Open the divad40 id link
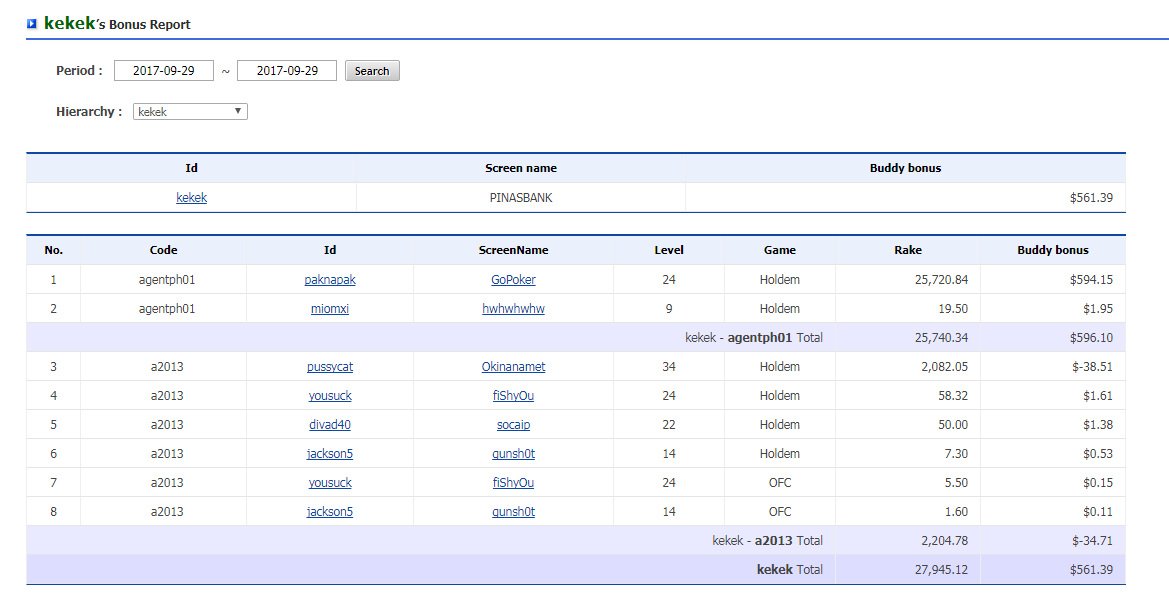The image size is (1169, 615). [330, 425]
